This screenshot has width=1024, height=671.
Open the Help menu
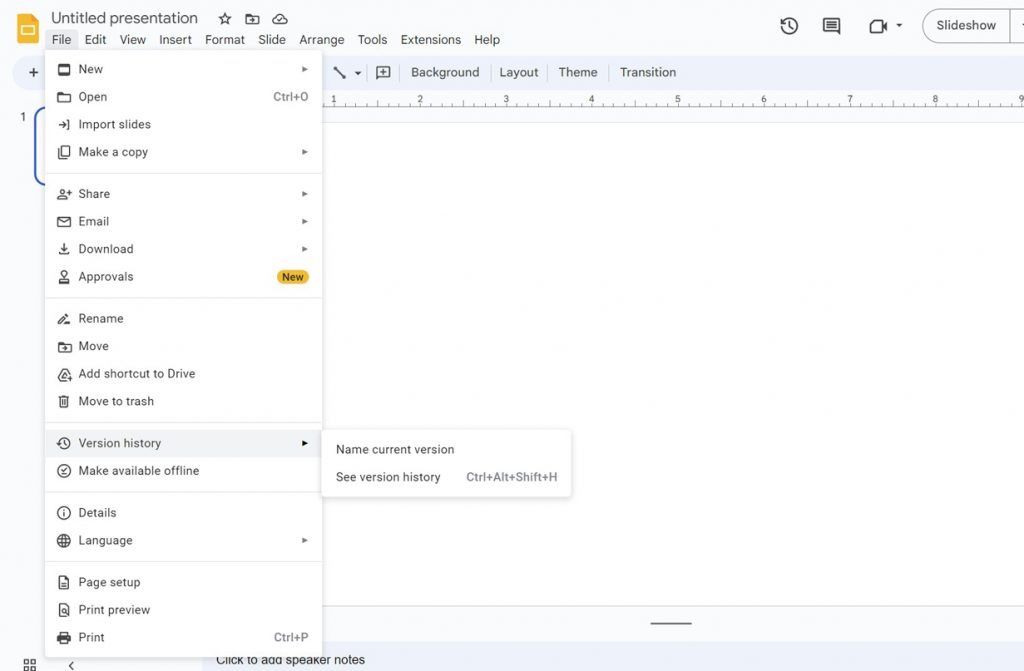(x=487, y=40)
